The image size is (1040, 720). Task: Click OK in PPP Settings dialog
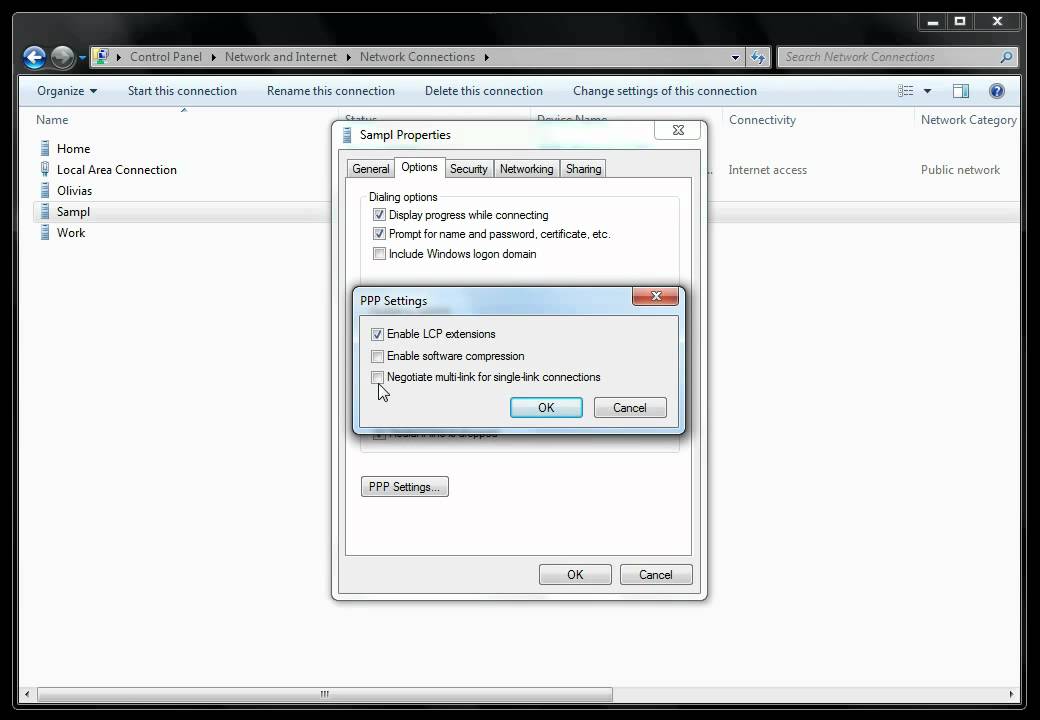(546, 408)
